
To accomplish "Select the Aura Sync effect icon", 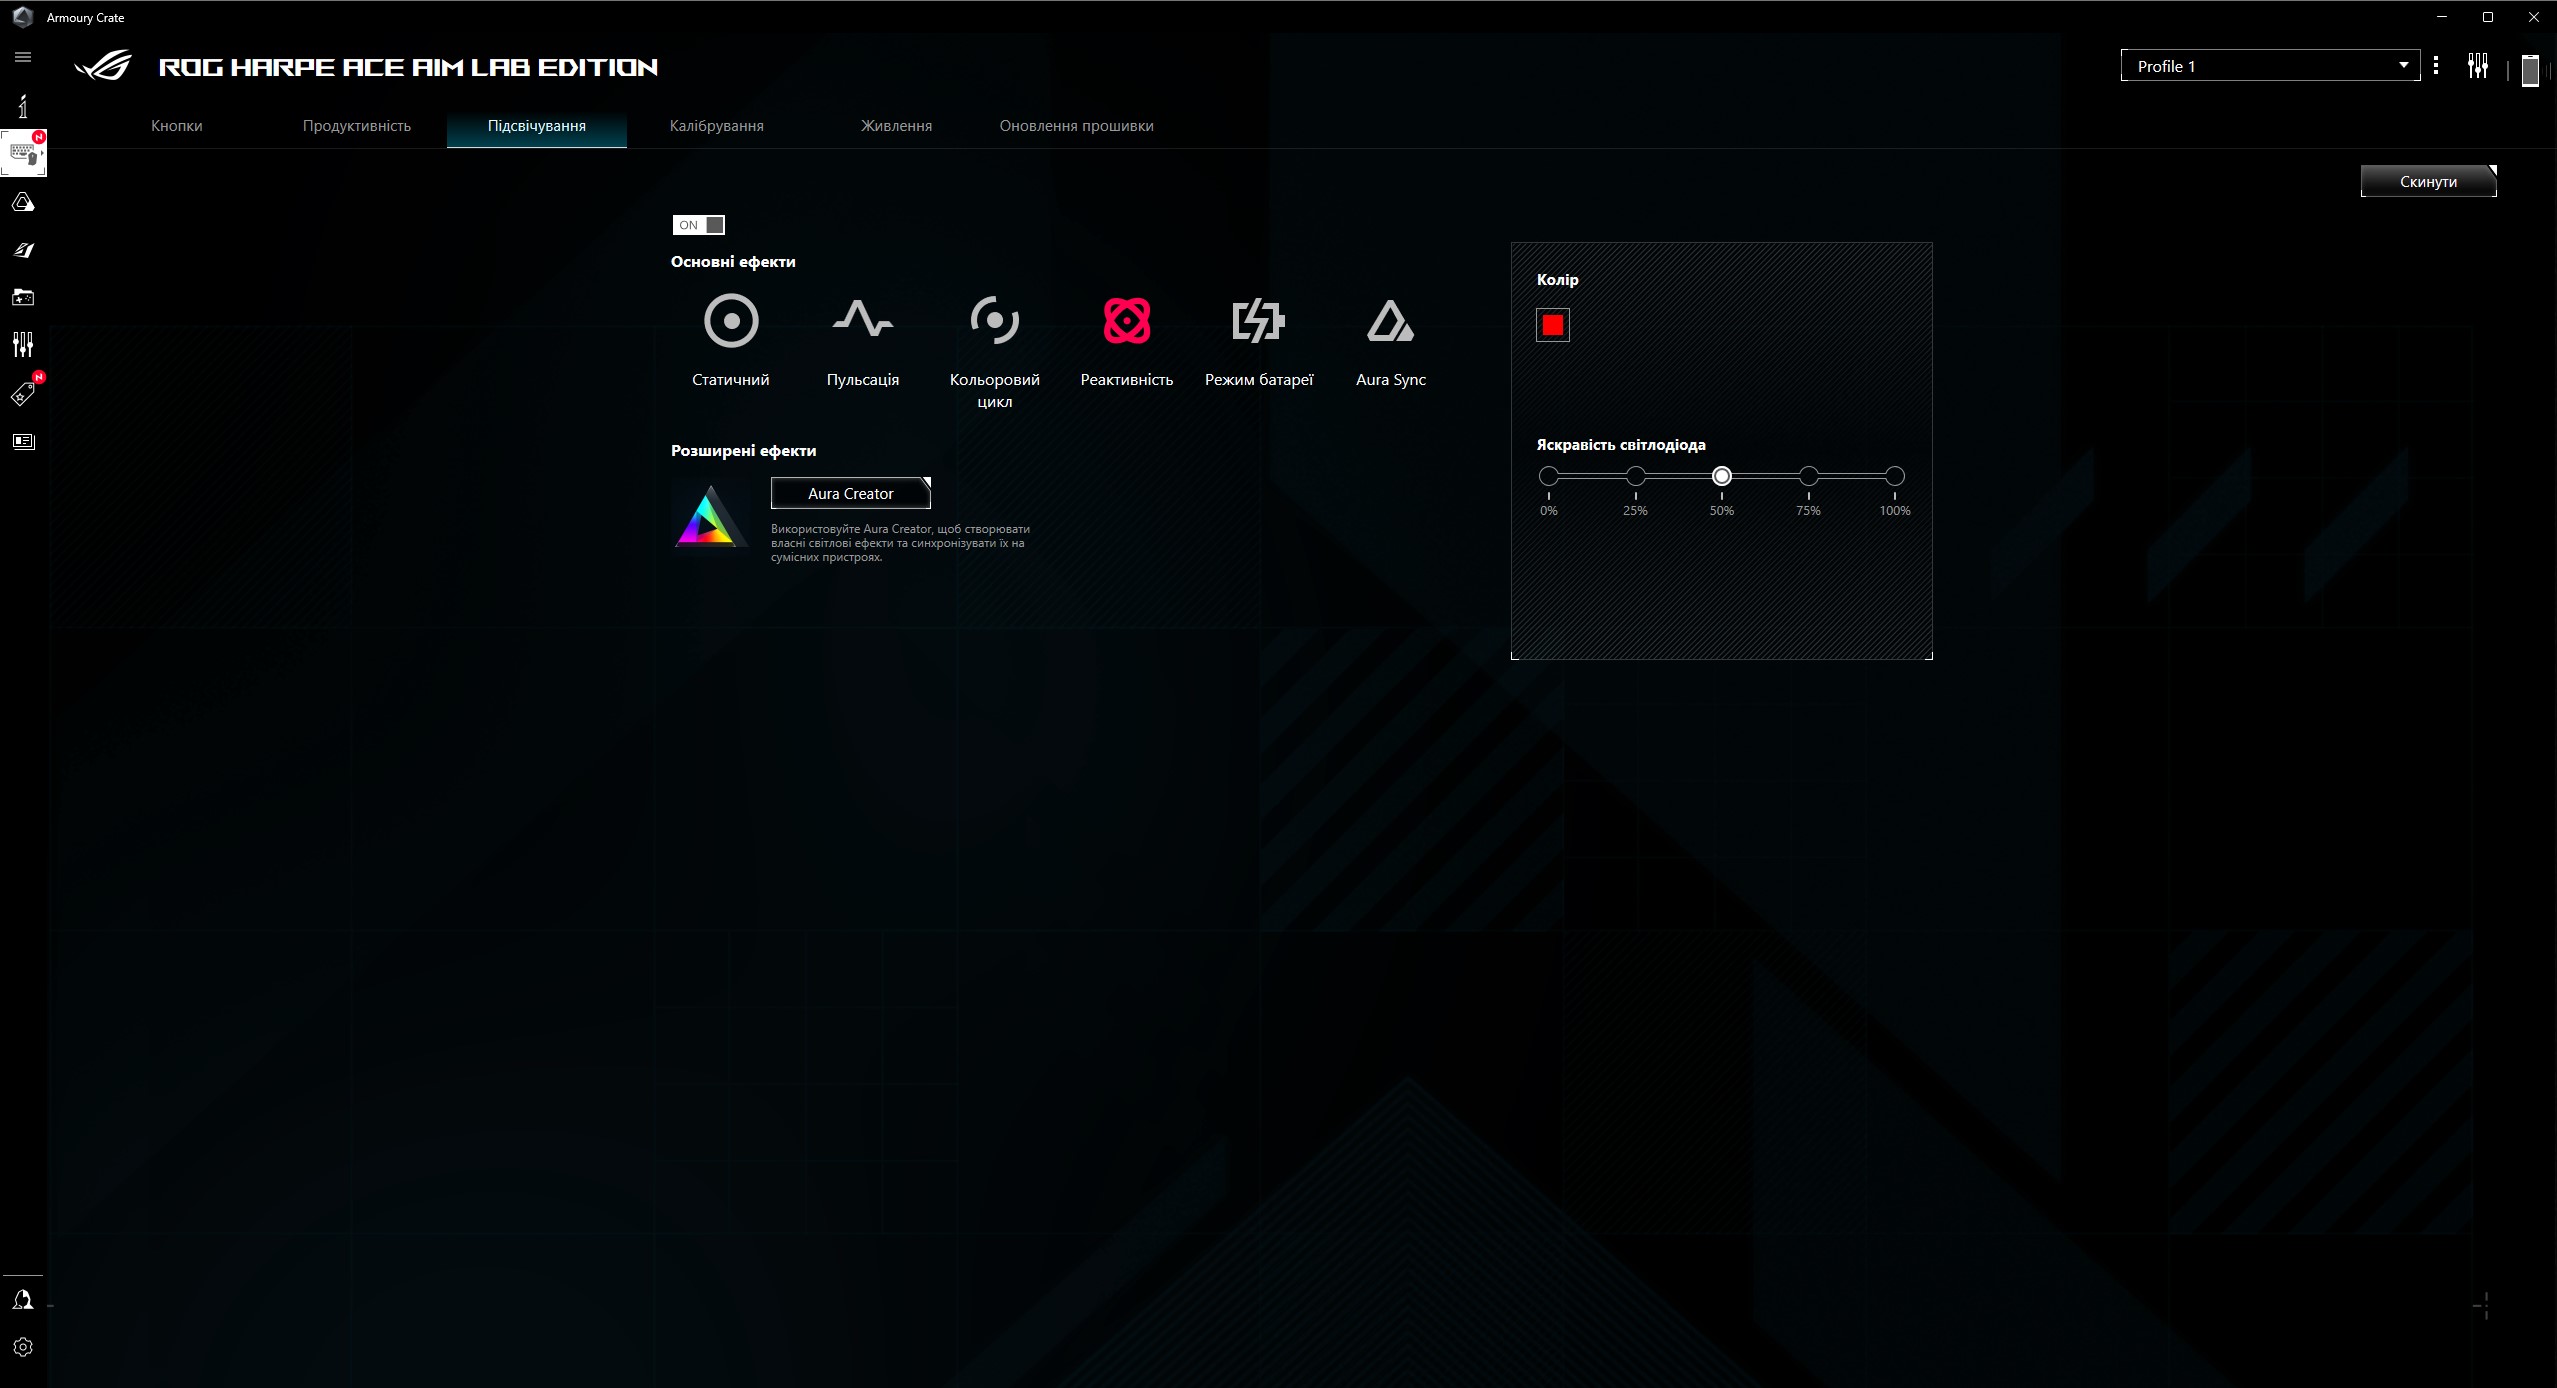I will pos(1391,321).
